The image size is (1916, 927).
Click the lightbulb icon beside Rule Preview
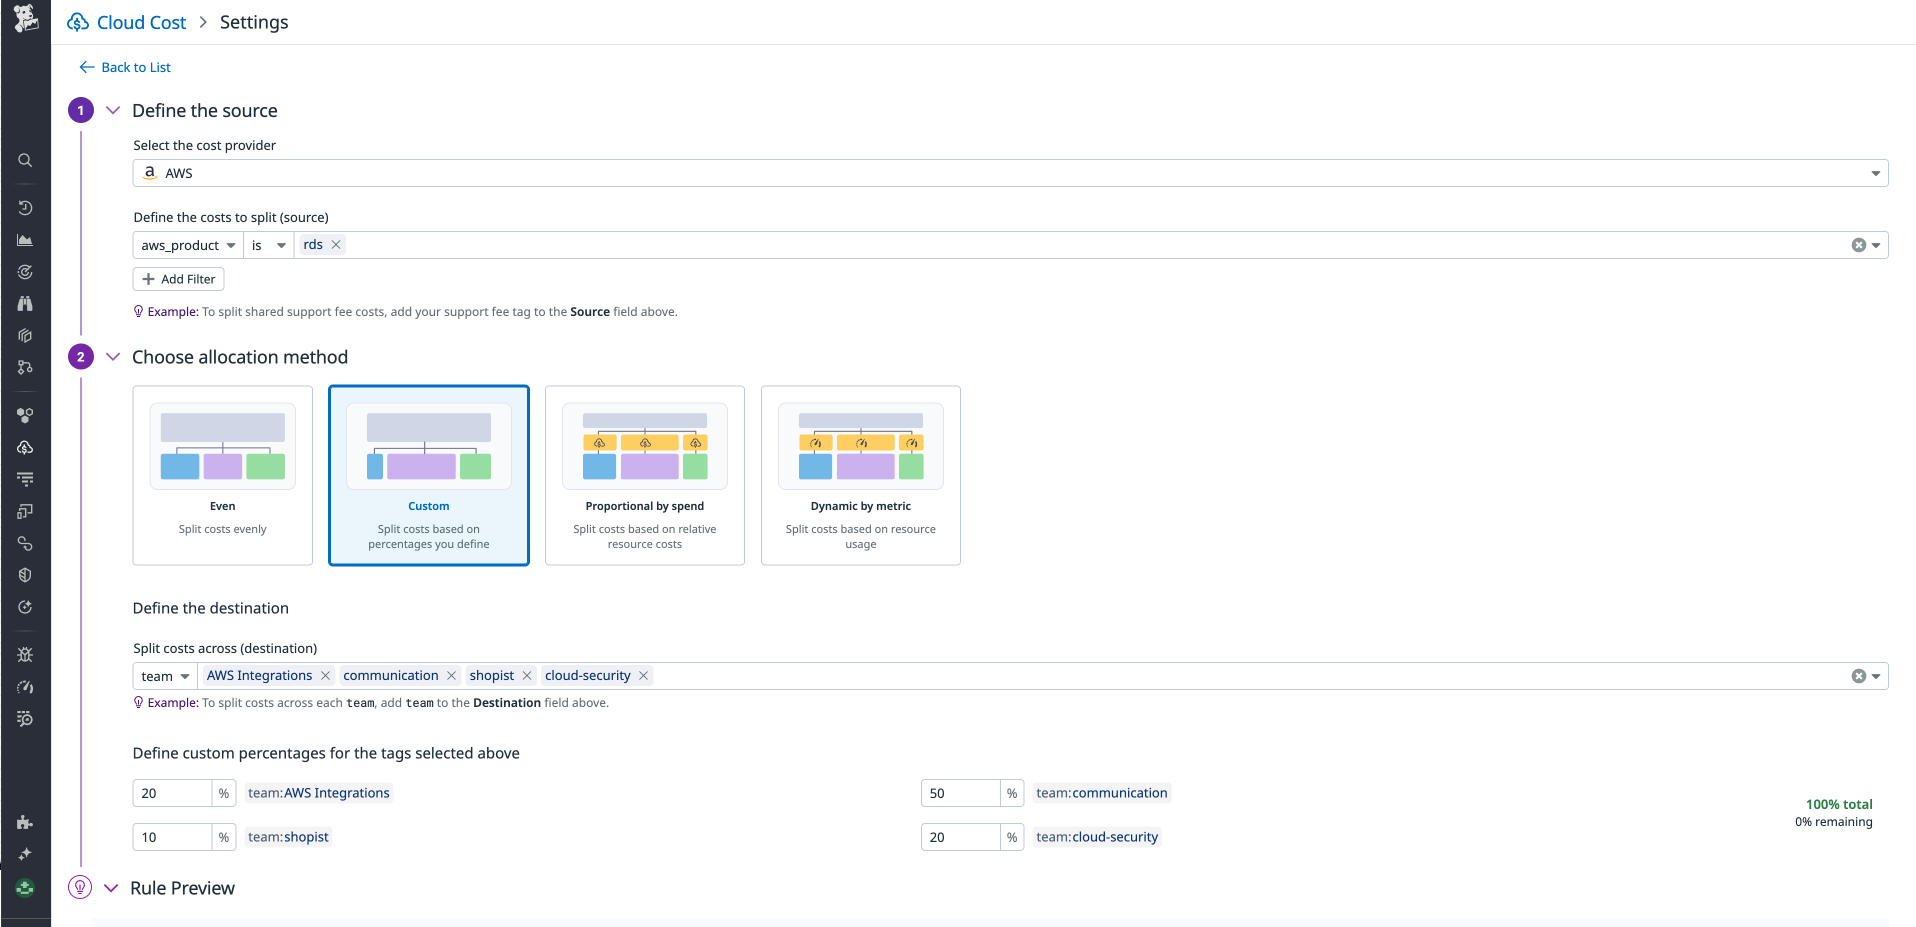(x=80, y=887)
